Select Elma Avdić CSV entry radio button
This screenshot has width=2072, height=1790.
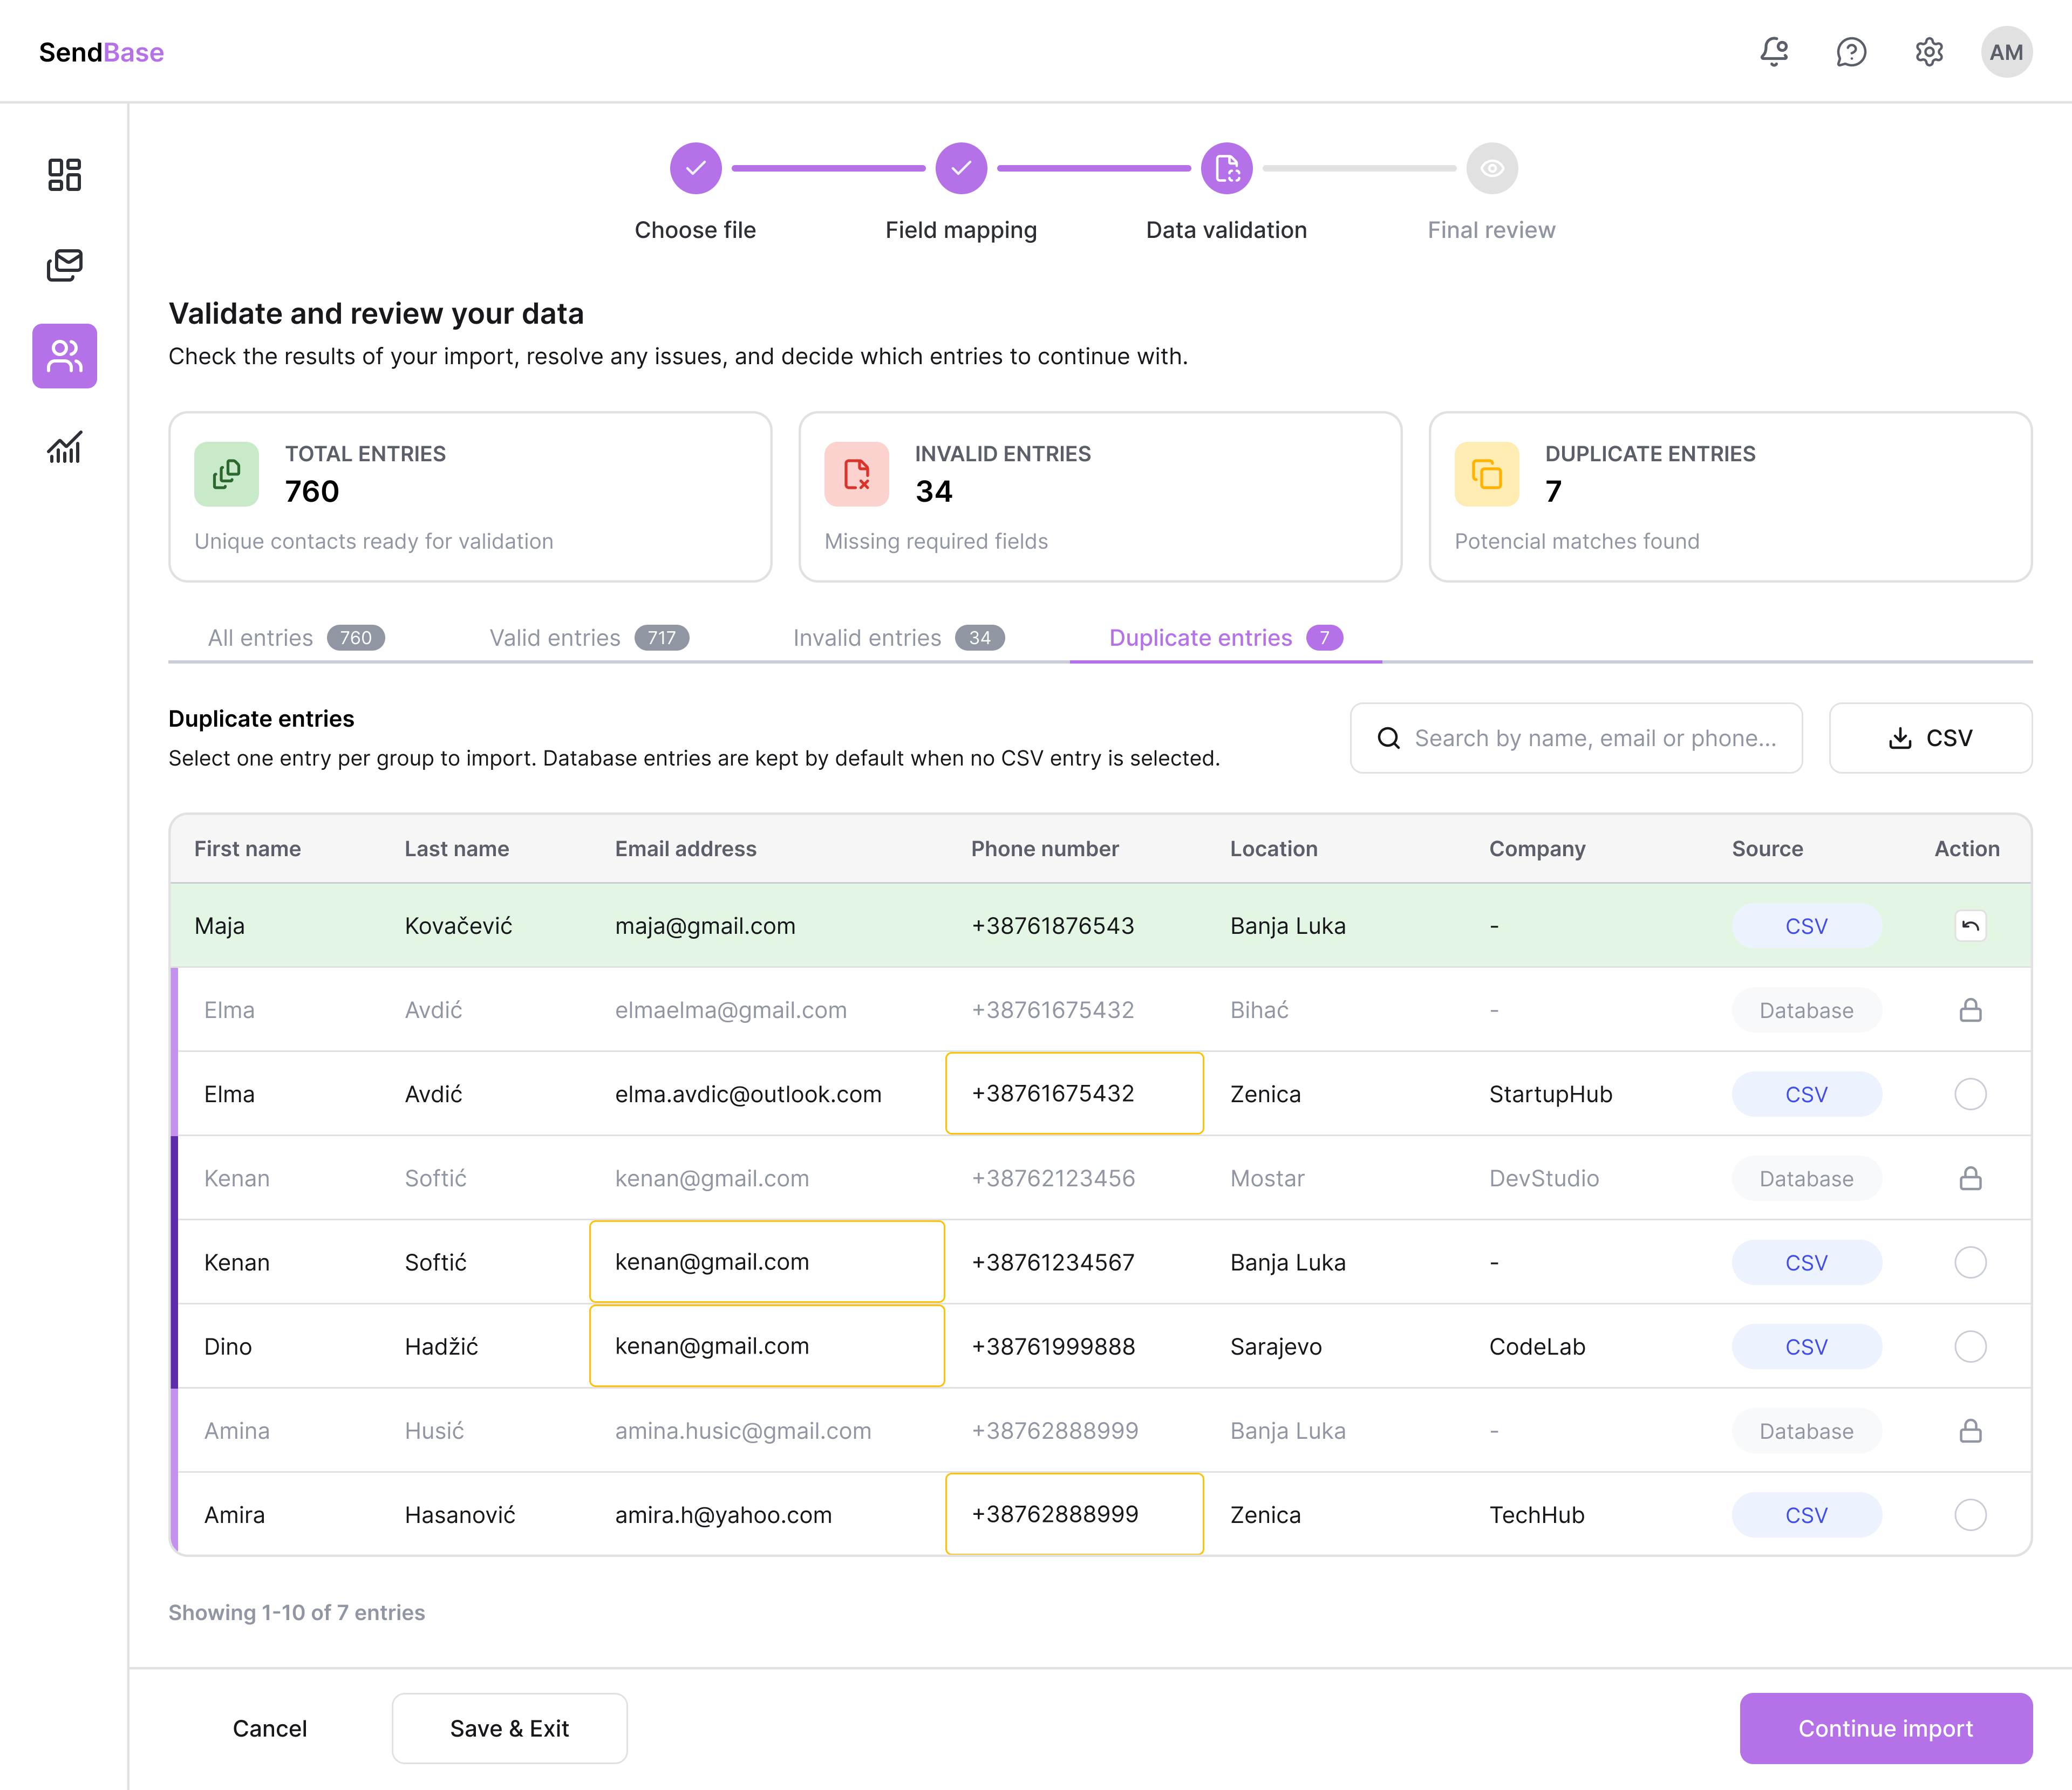[1970, 1094]
